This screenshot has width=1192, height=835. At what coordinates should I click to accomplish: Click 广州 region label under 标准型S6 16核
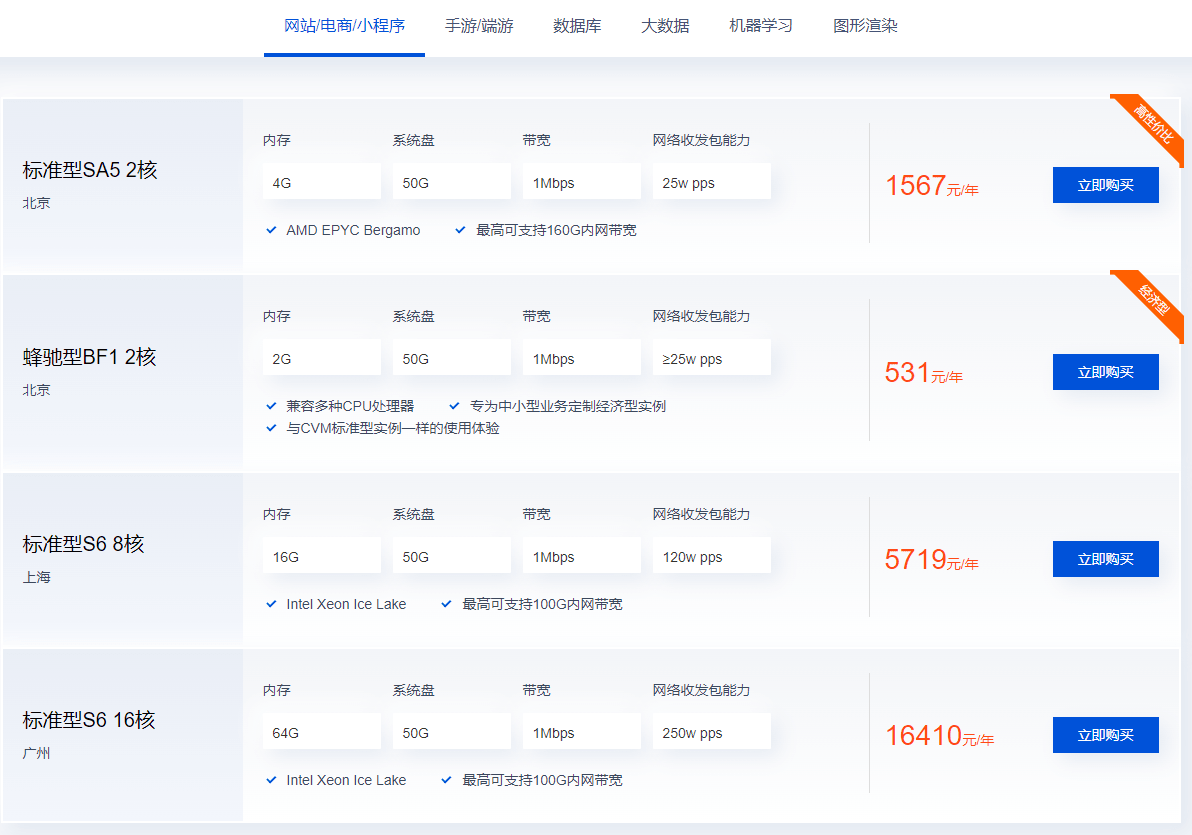[x=36, y=753]
